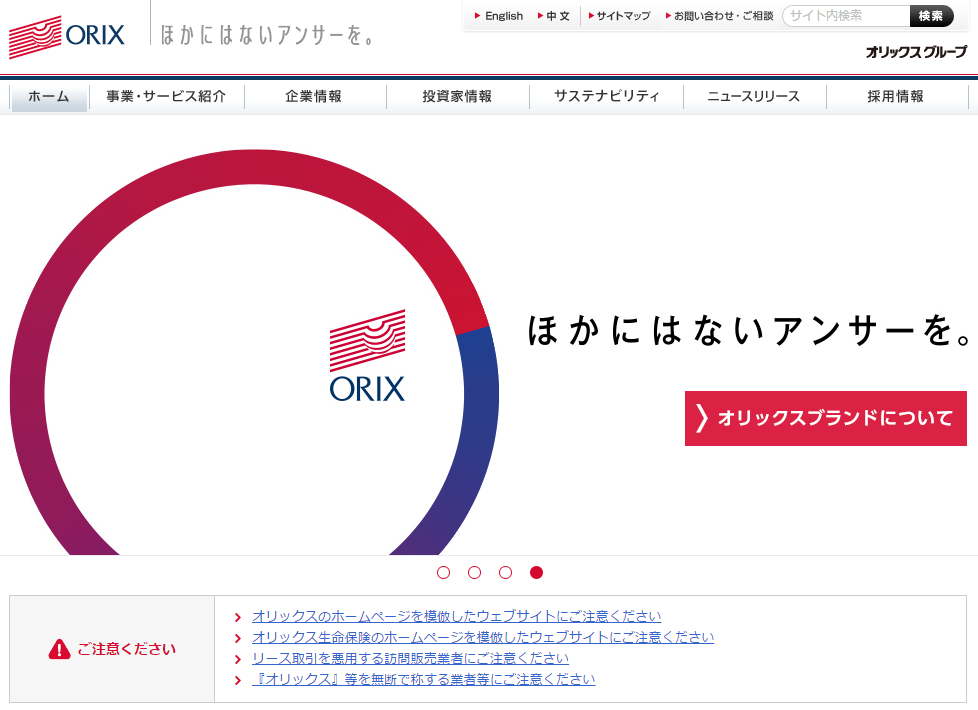This screenshot has height=710, width=978.
Task: Open notice about オリックスのホームページを模倣したウェブサイト
Action: 457,616
